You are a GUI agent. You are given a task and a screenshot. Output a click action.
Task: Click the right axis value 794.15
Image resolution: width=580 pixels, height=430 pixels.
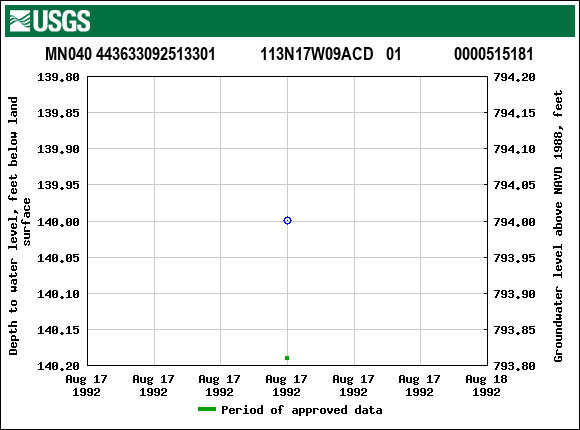pyautogui.click(x=515, y=113)
